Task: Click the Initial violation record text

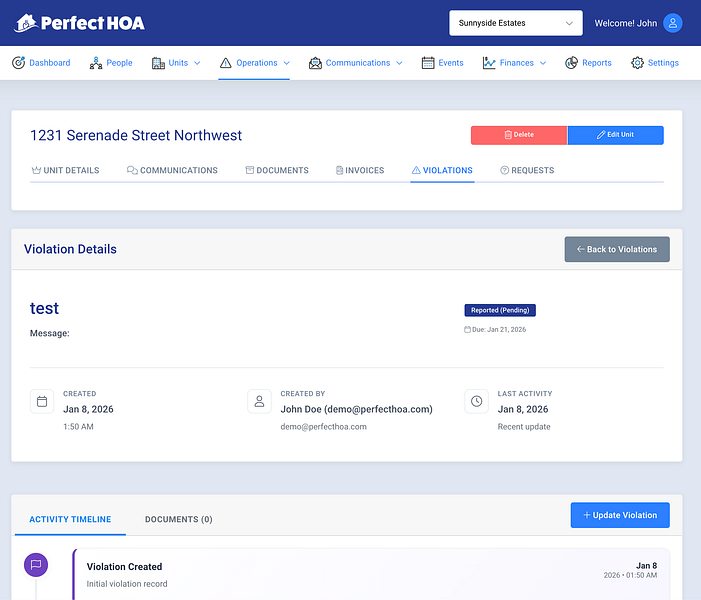Action: pyautogui.click(x=127, y=584)
